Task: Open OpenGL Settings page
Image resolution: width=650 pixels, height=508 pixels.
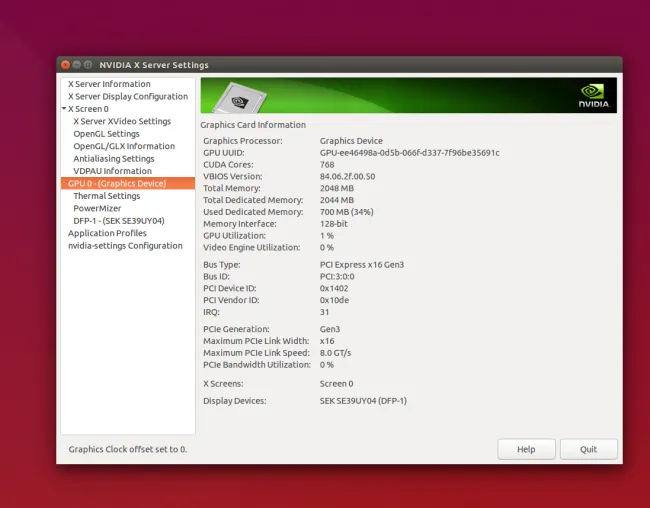Action: pyautogui.click(x=106, y=134)
